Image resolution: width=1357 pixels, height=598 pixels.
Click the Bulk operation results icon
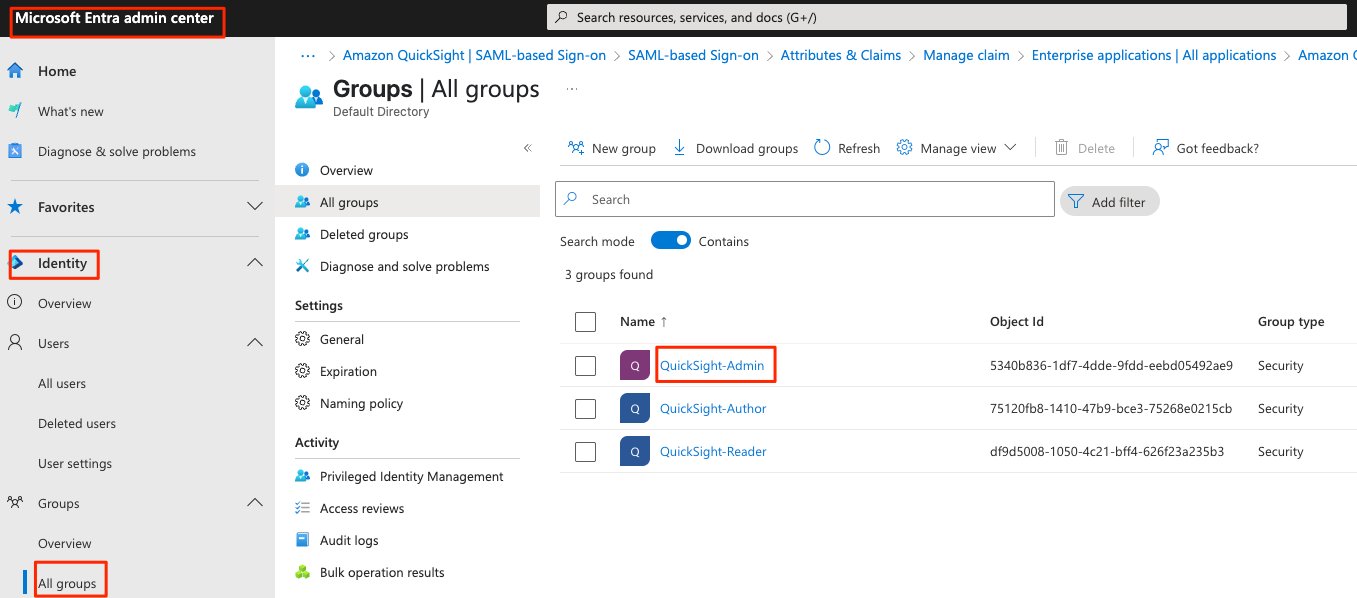pos(303,572)
